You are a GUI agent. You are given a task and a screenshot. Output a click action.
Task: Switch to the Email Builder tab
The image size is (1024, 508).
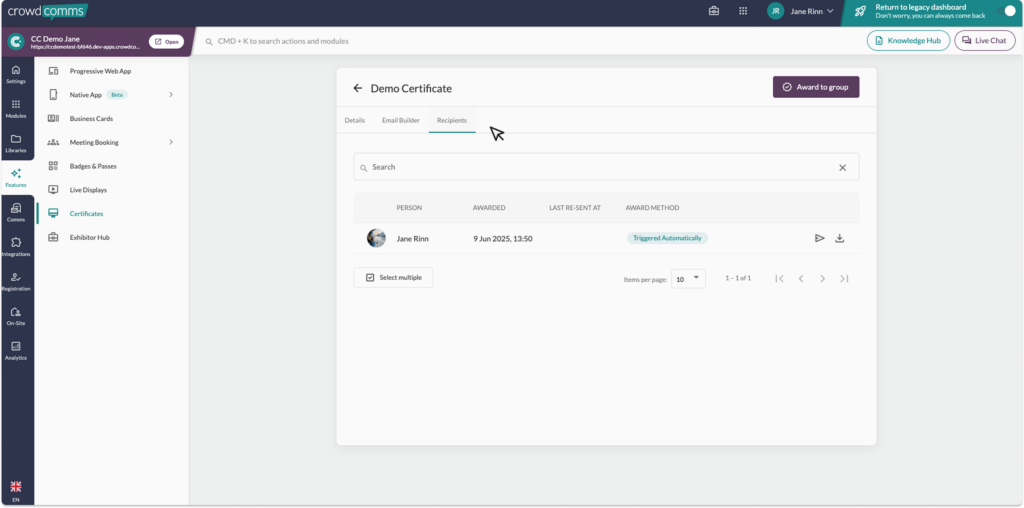point(400,120)
